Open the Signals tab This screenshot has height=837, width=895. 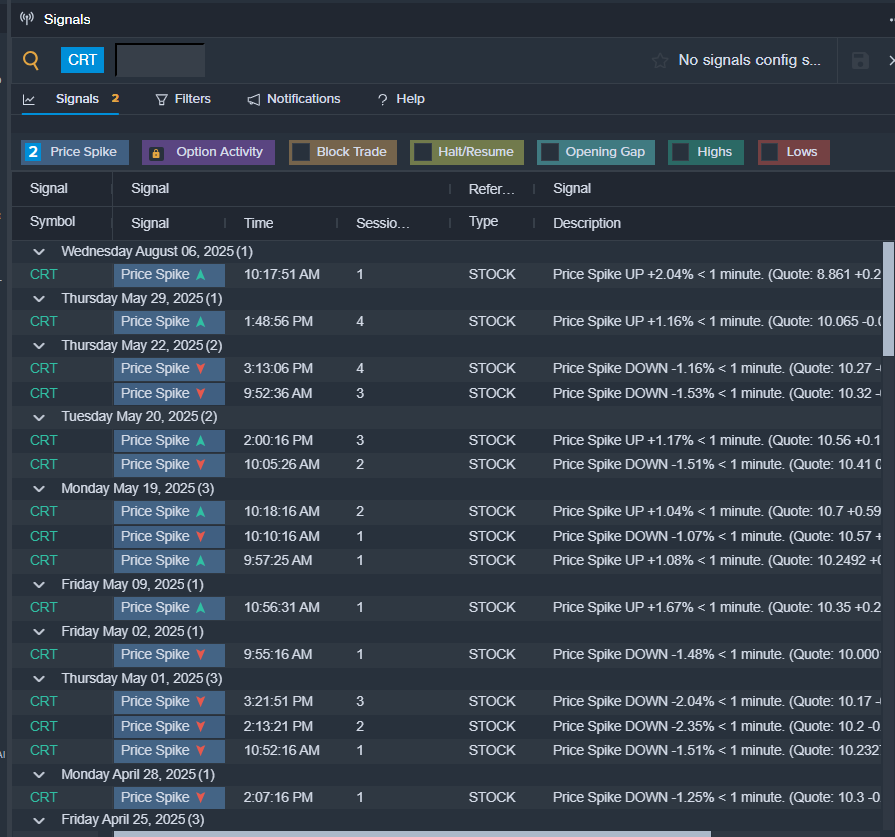pyautogui.click(x=77, y=99)
